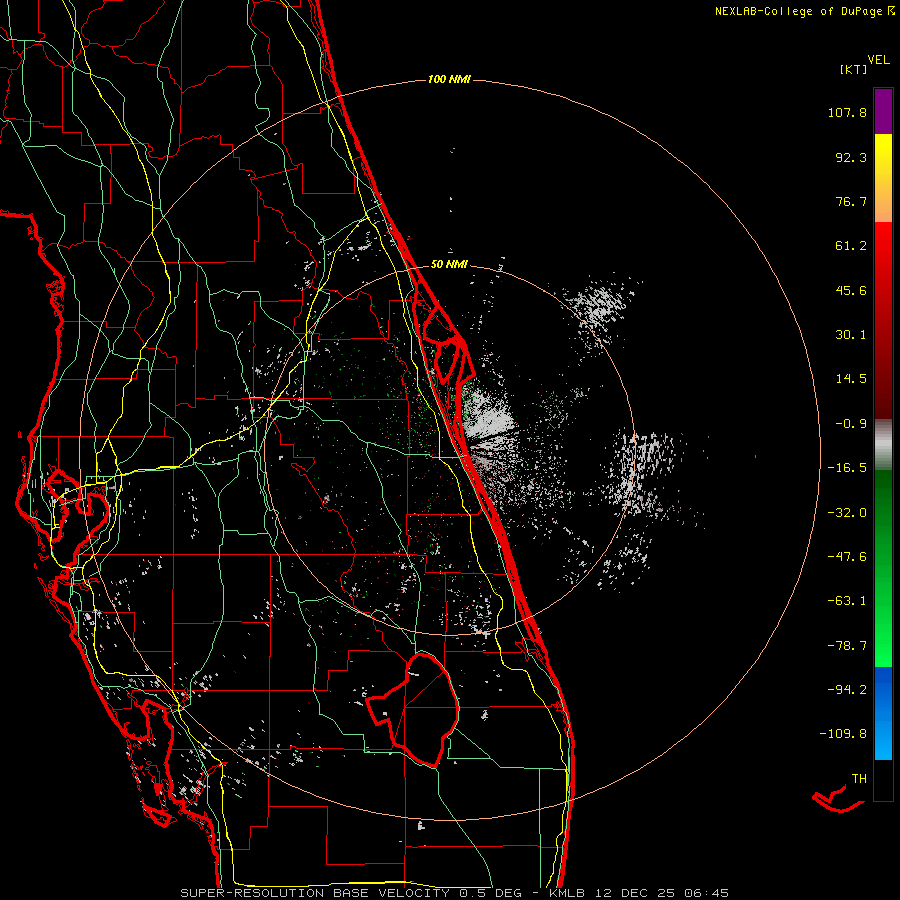
Task: Click the 92.3 legend value
Action: (x=851, y=157)
